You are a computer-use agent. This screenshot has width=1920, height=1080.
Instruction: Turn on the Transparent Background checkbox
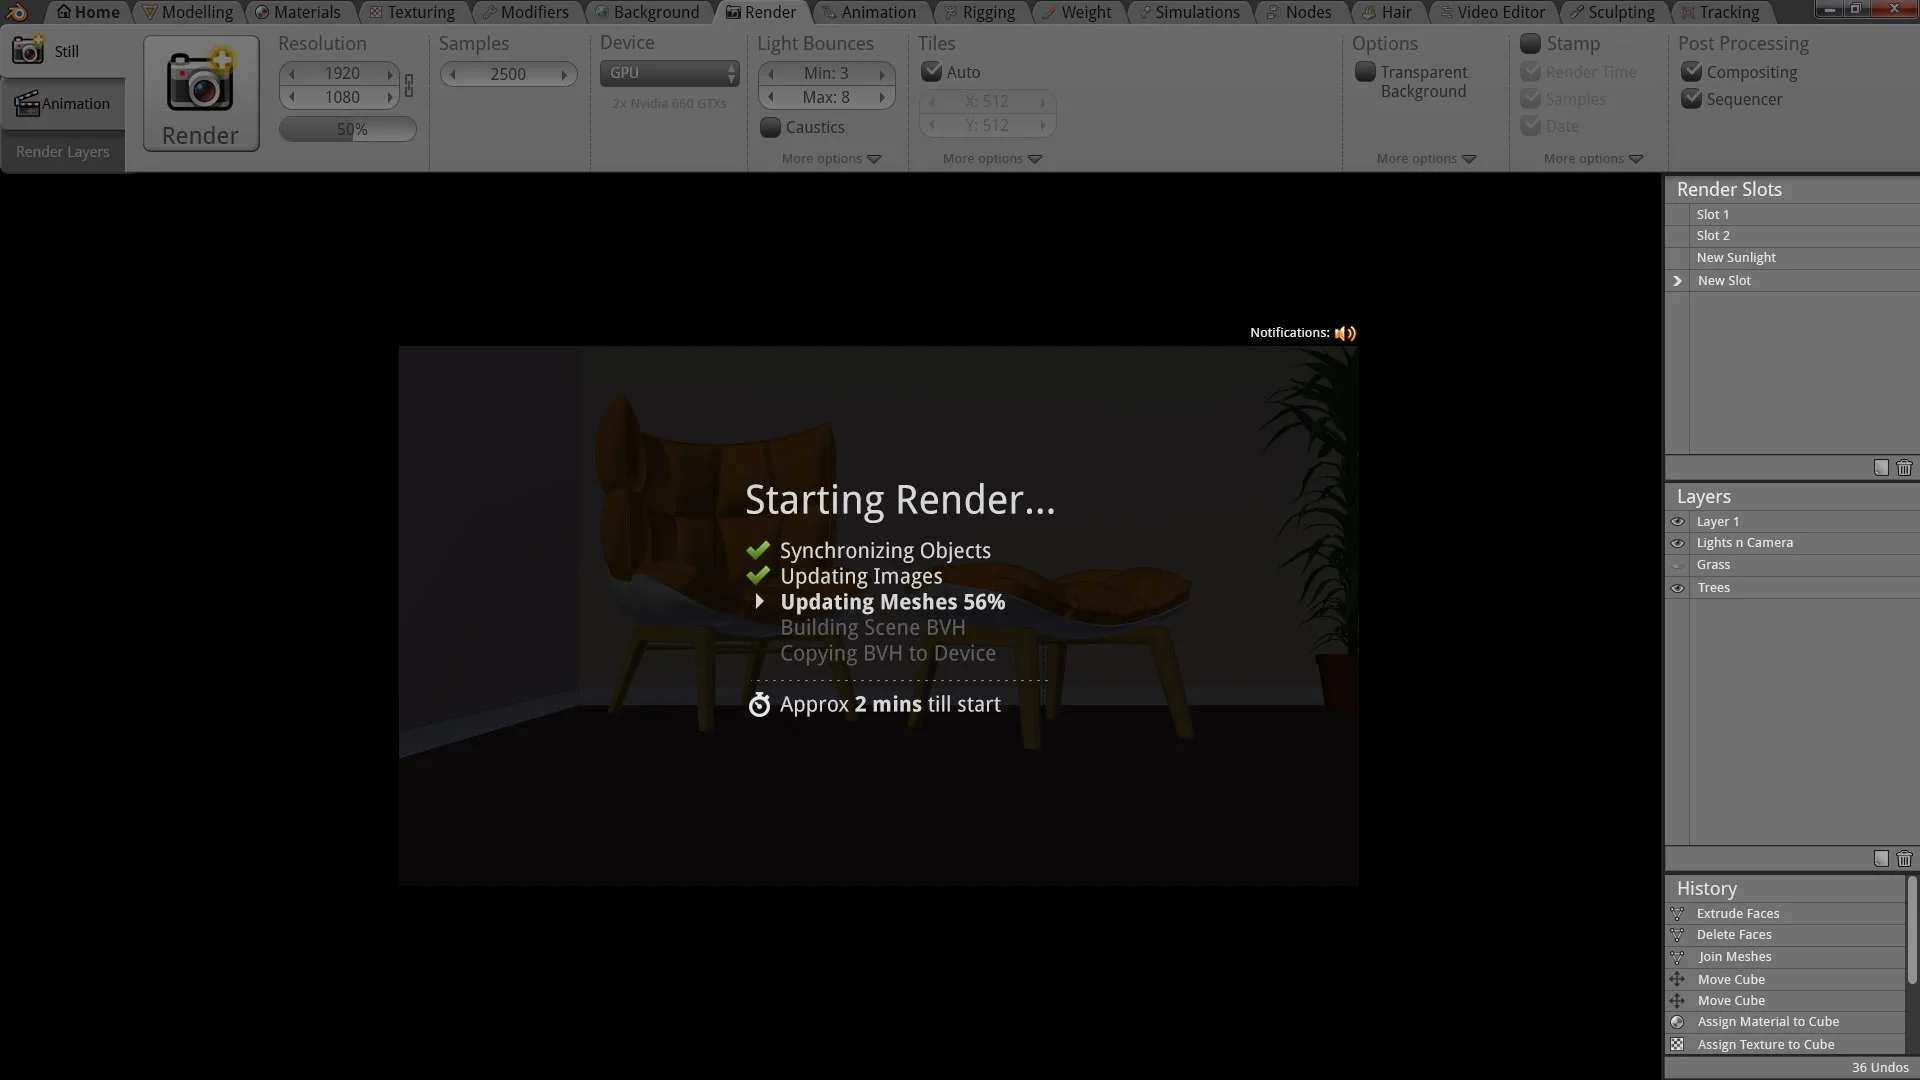[1365, 72]
